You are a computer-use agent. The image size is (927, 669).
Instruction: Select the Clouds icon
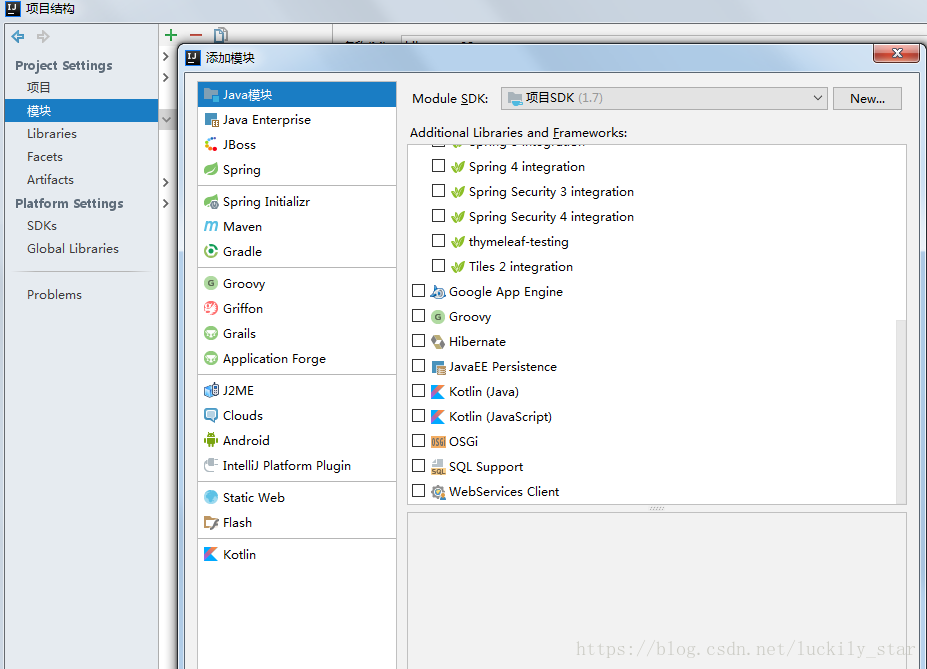click(211, 415)
